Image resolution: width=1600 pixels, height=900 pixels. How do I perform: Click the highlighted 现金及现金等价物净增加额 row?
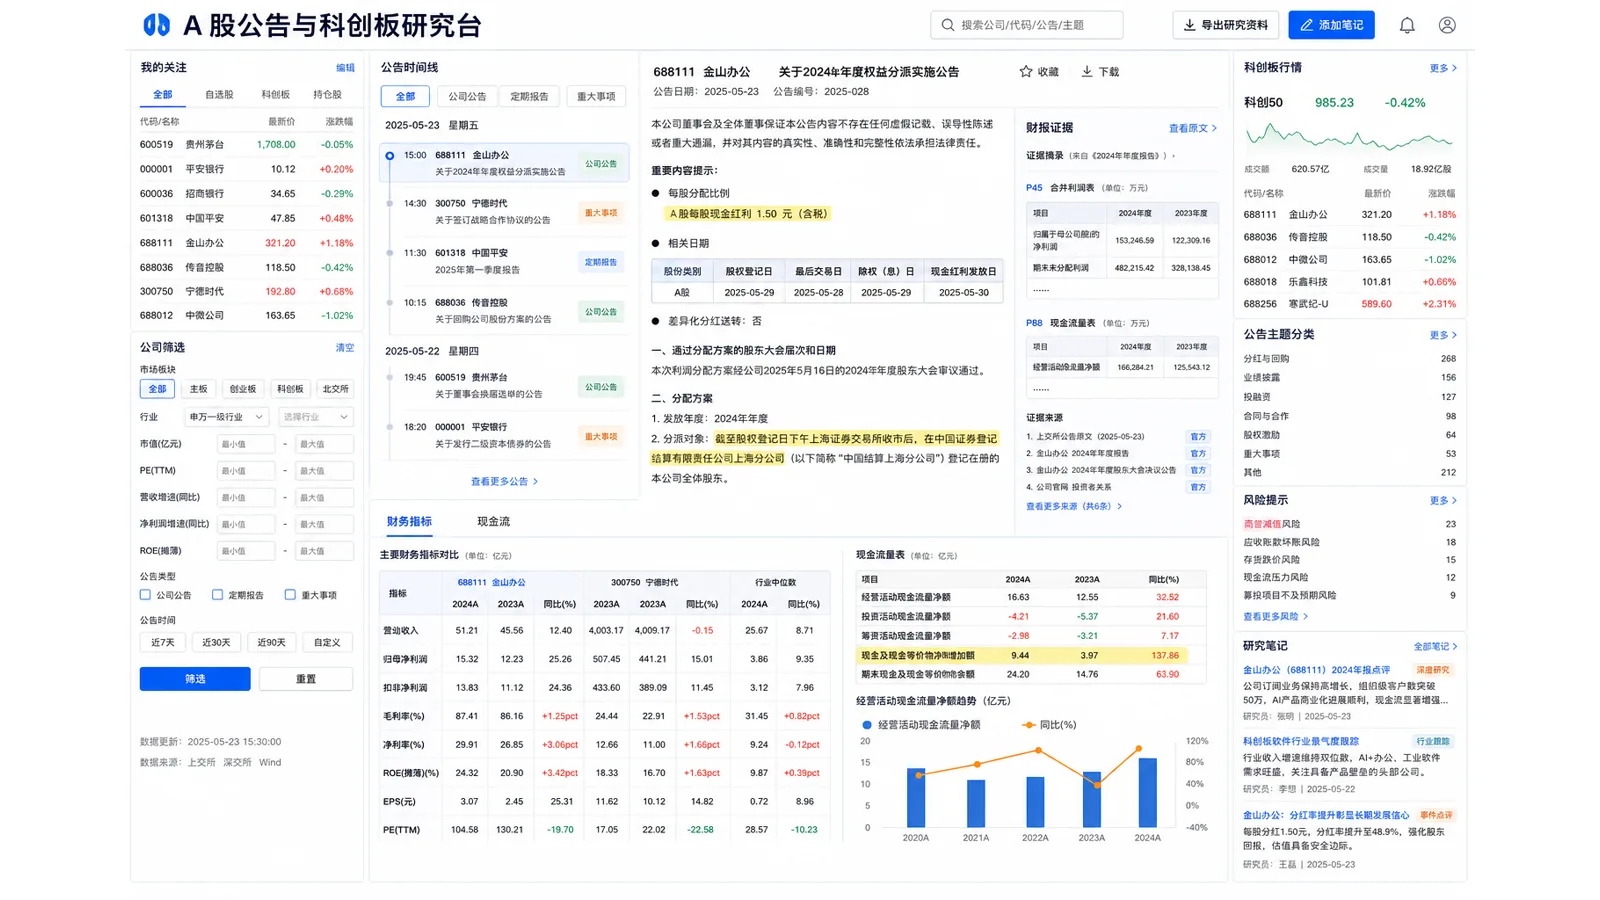point(1022,656)
